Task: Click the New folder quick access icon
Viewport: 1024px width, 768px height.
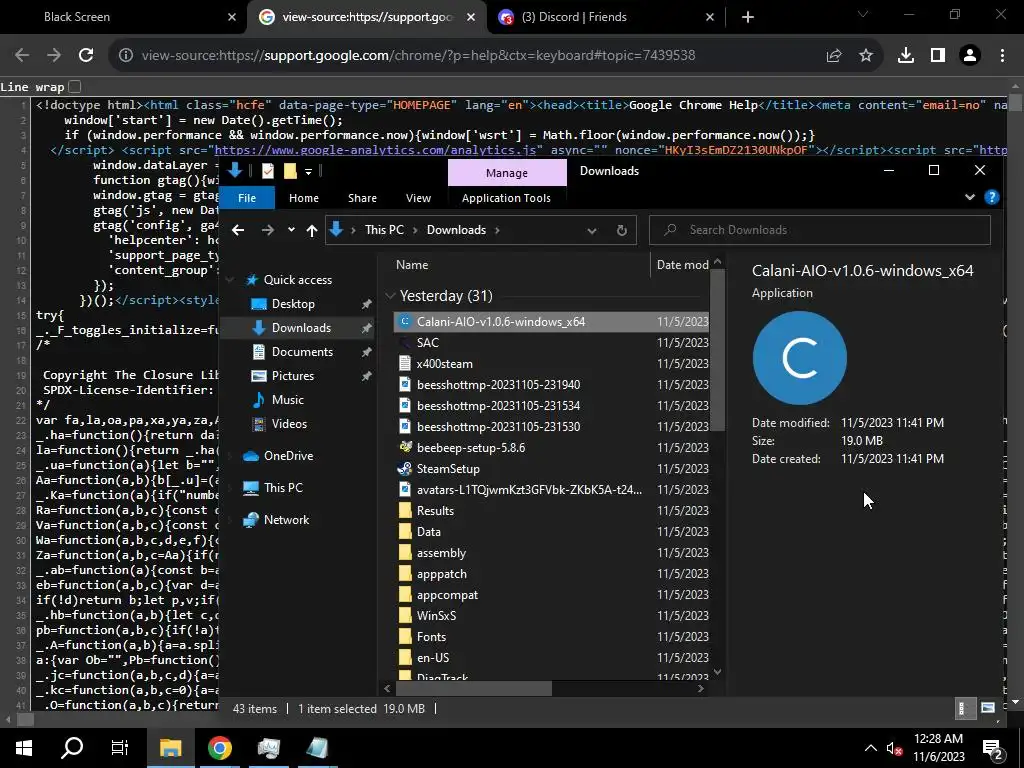Action: click(290, 171)
